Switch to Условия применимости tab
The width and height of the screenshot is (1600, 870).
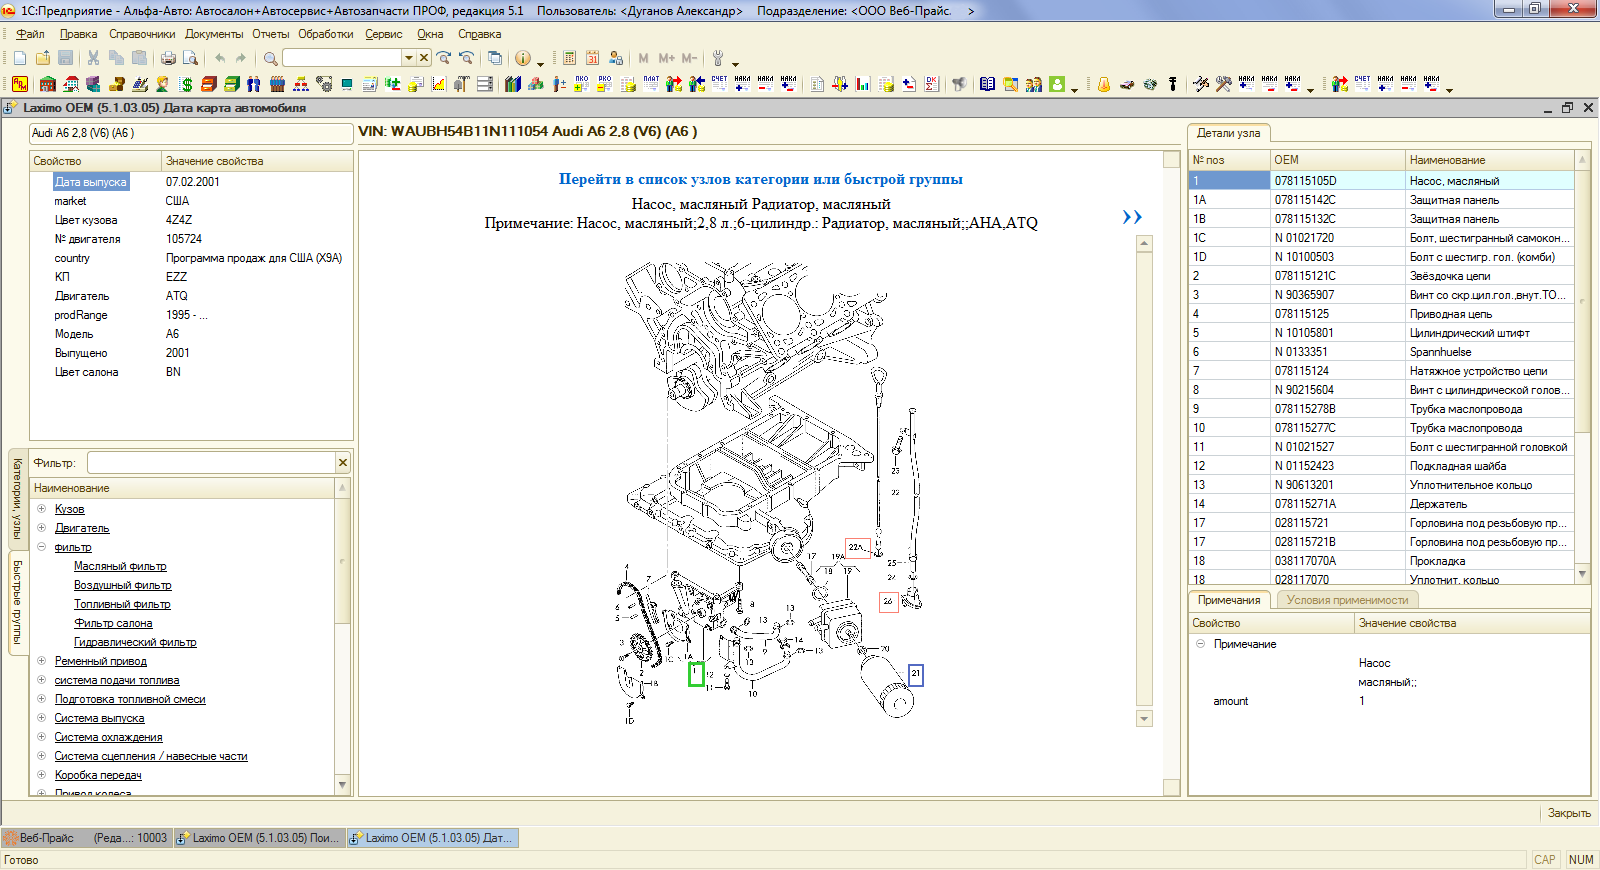[1347, 600]
